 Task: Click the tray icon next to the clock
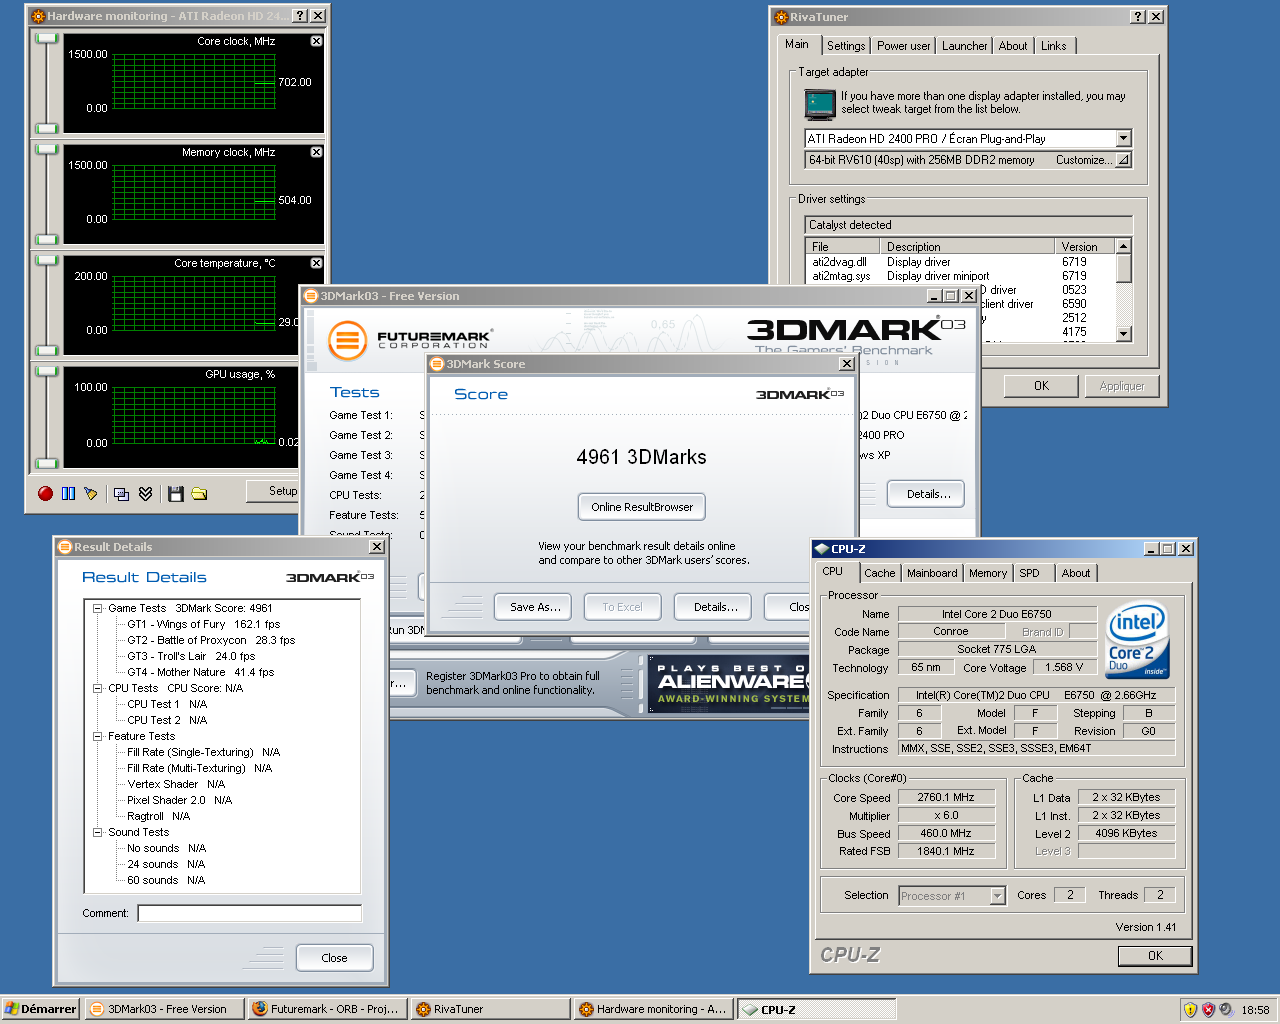click(x=1226, y=1010)
